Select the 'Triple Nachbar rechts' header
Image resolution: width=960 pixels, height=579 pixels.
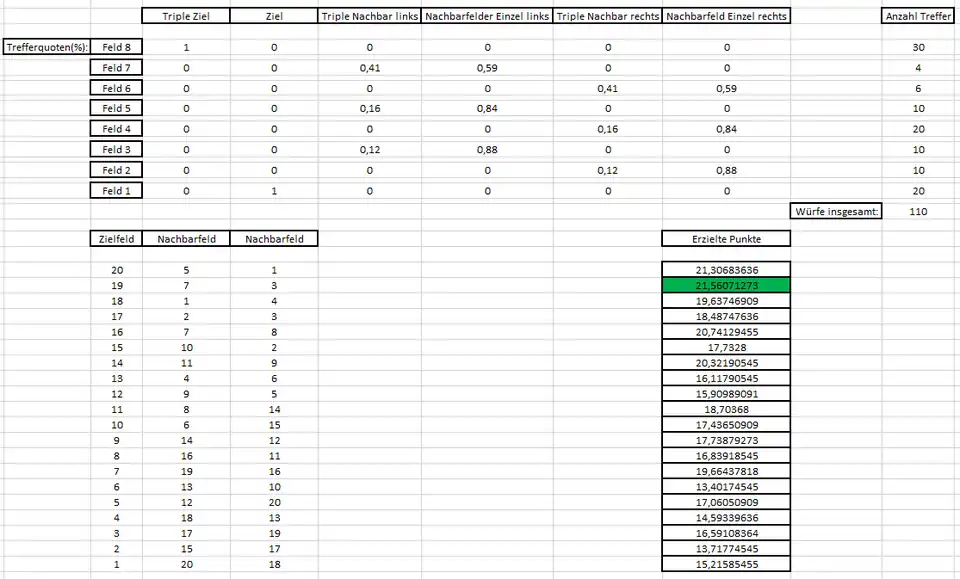pyautogui.click(x=608, y=16)
